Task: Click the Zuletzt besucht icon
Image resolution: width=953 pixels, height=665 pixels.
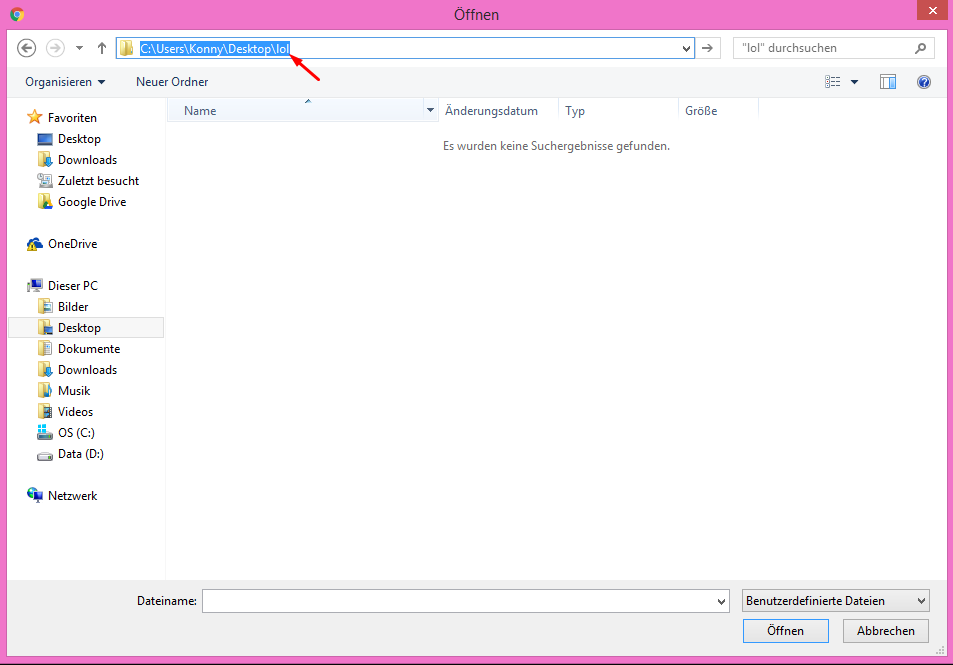Action: (x=45, y=181)
